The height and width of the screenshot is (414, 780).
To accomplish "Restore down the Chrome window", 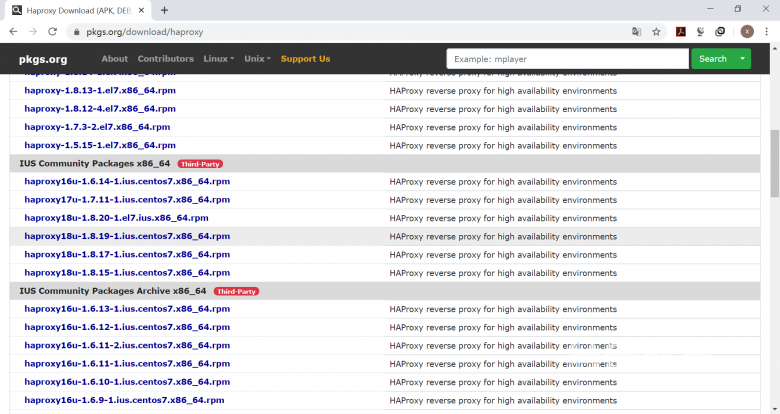I will pos(738,9).
